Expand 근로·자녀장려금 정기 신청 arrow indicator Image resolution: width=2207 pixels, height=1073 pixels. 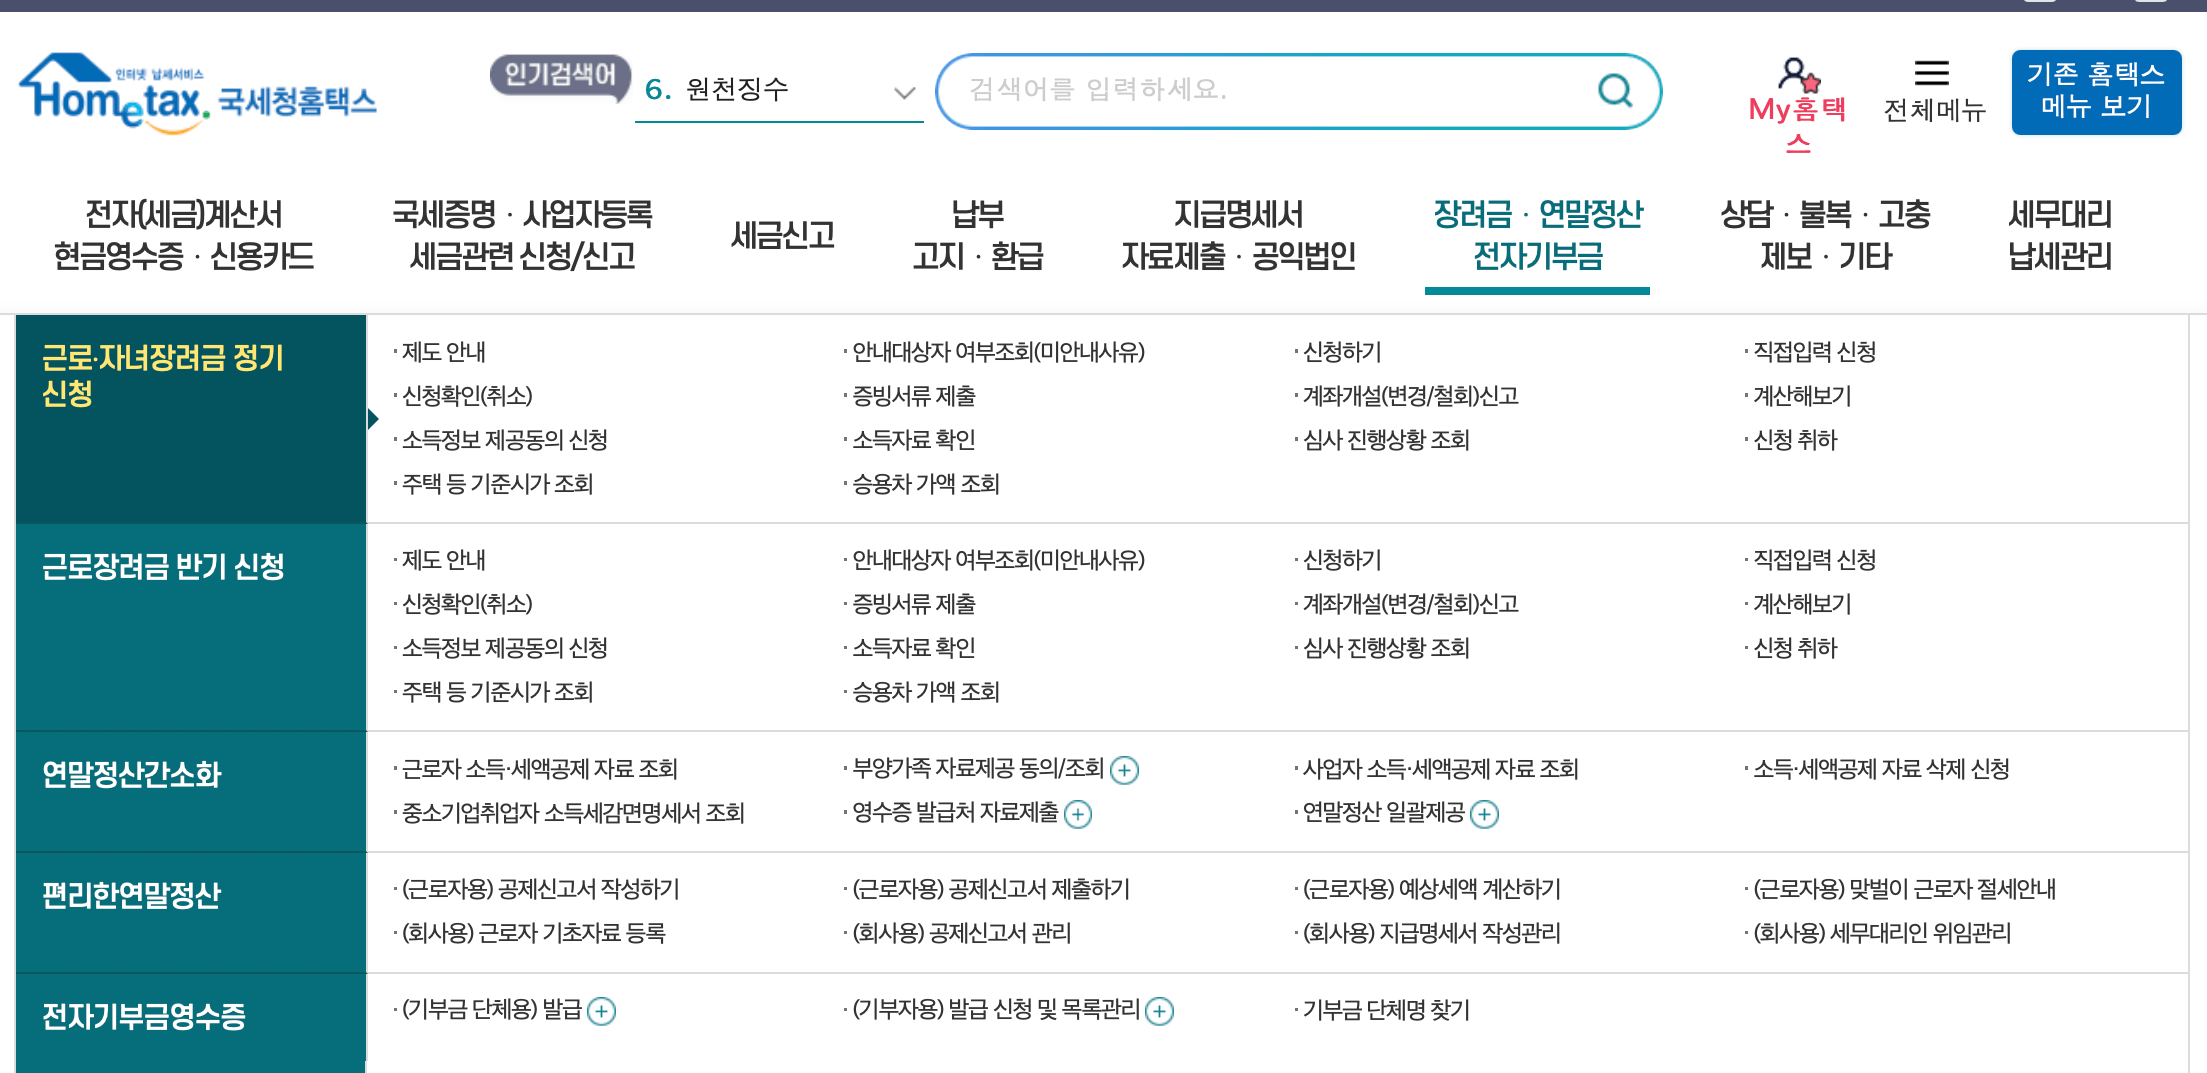(x=374, y=416)
